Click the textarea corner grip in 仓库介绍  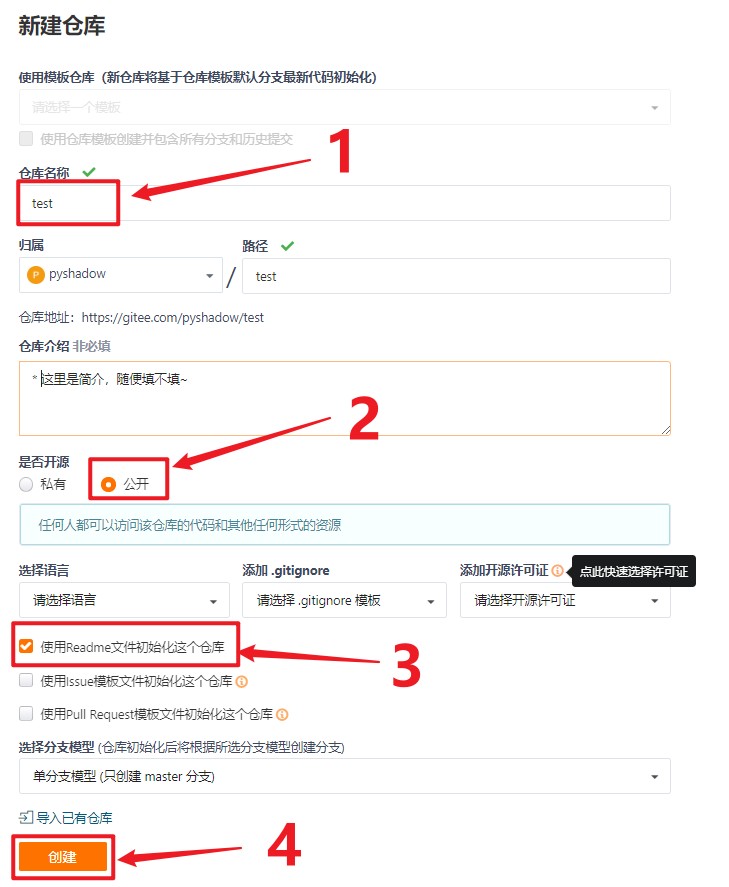[666, 430]
